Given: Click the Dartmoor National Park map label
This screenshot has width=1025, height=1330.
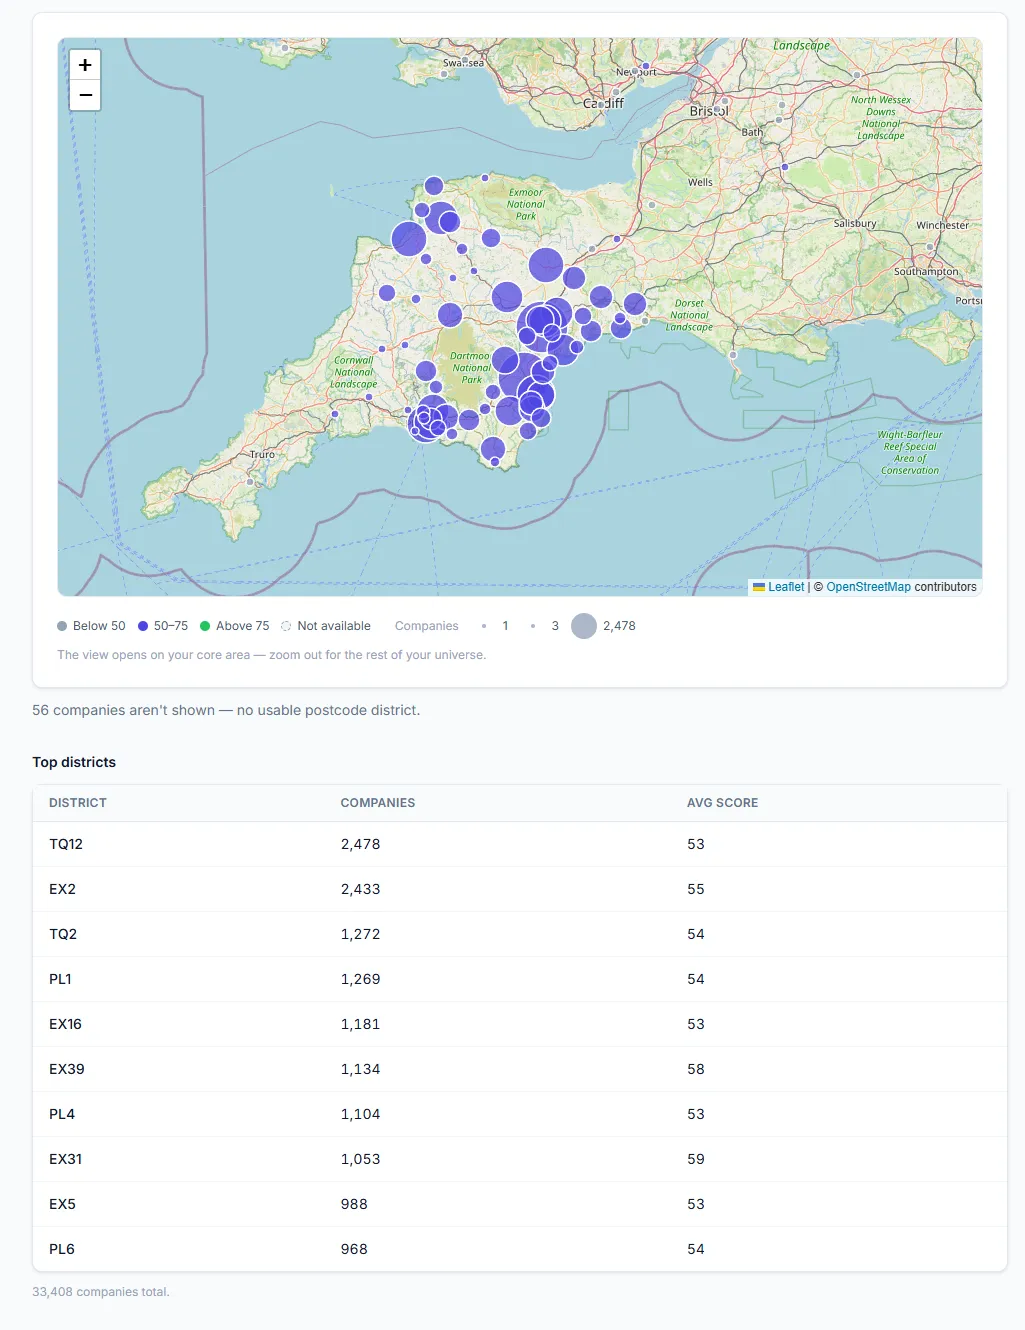Looking at the screenshot, I should [x=470, y=368].
